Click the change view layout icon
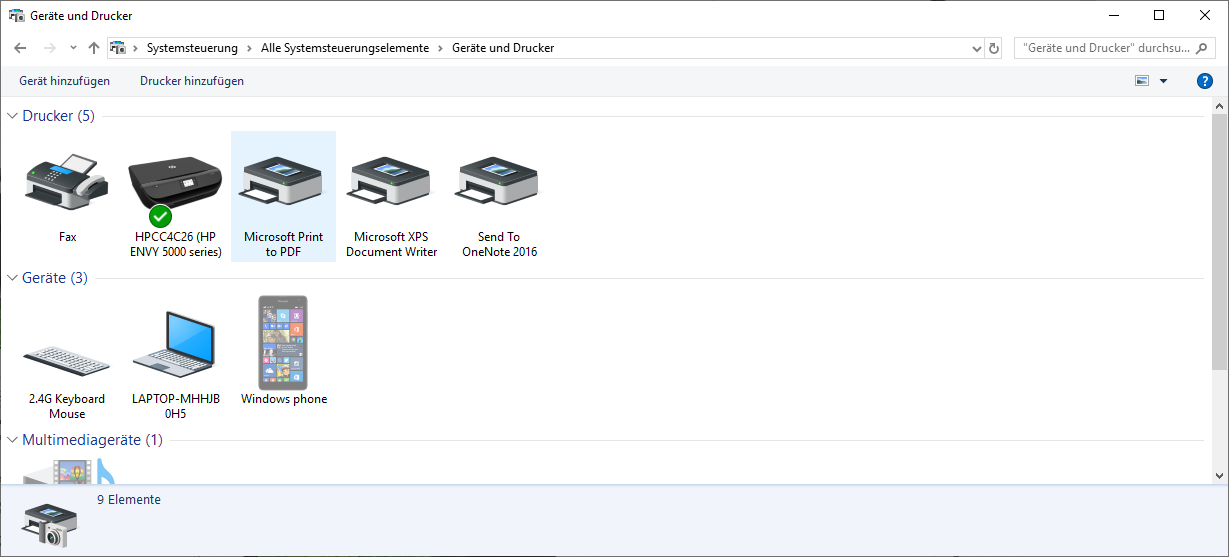 pyautogui.click(x=1142, y=81)
